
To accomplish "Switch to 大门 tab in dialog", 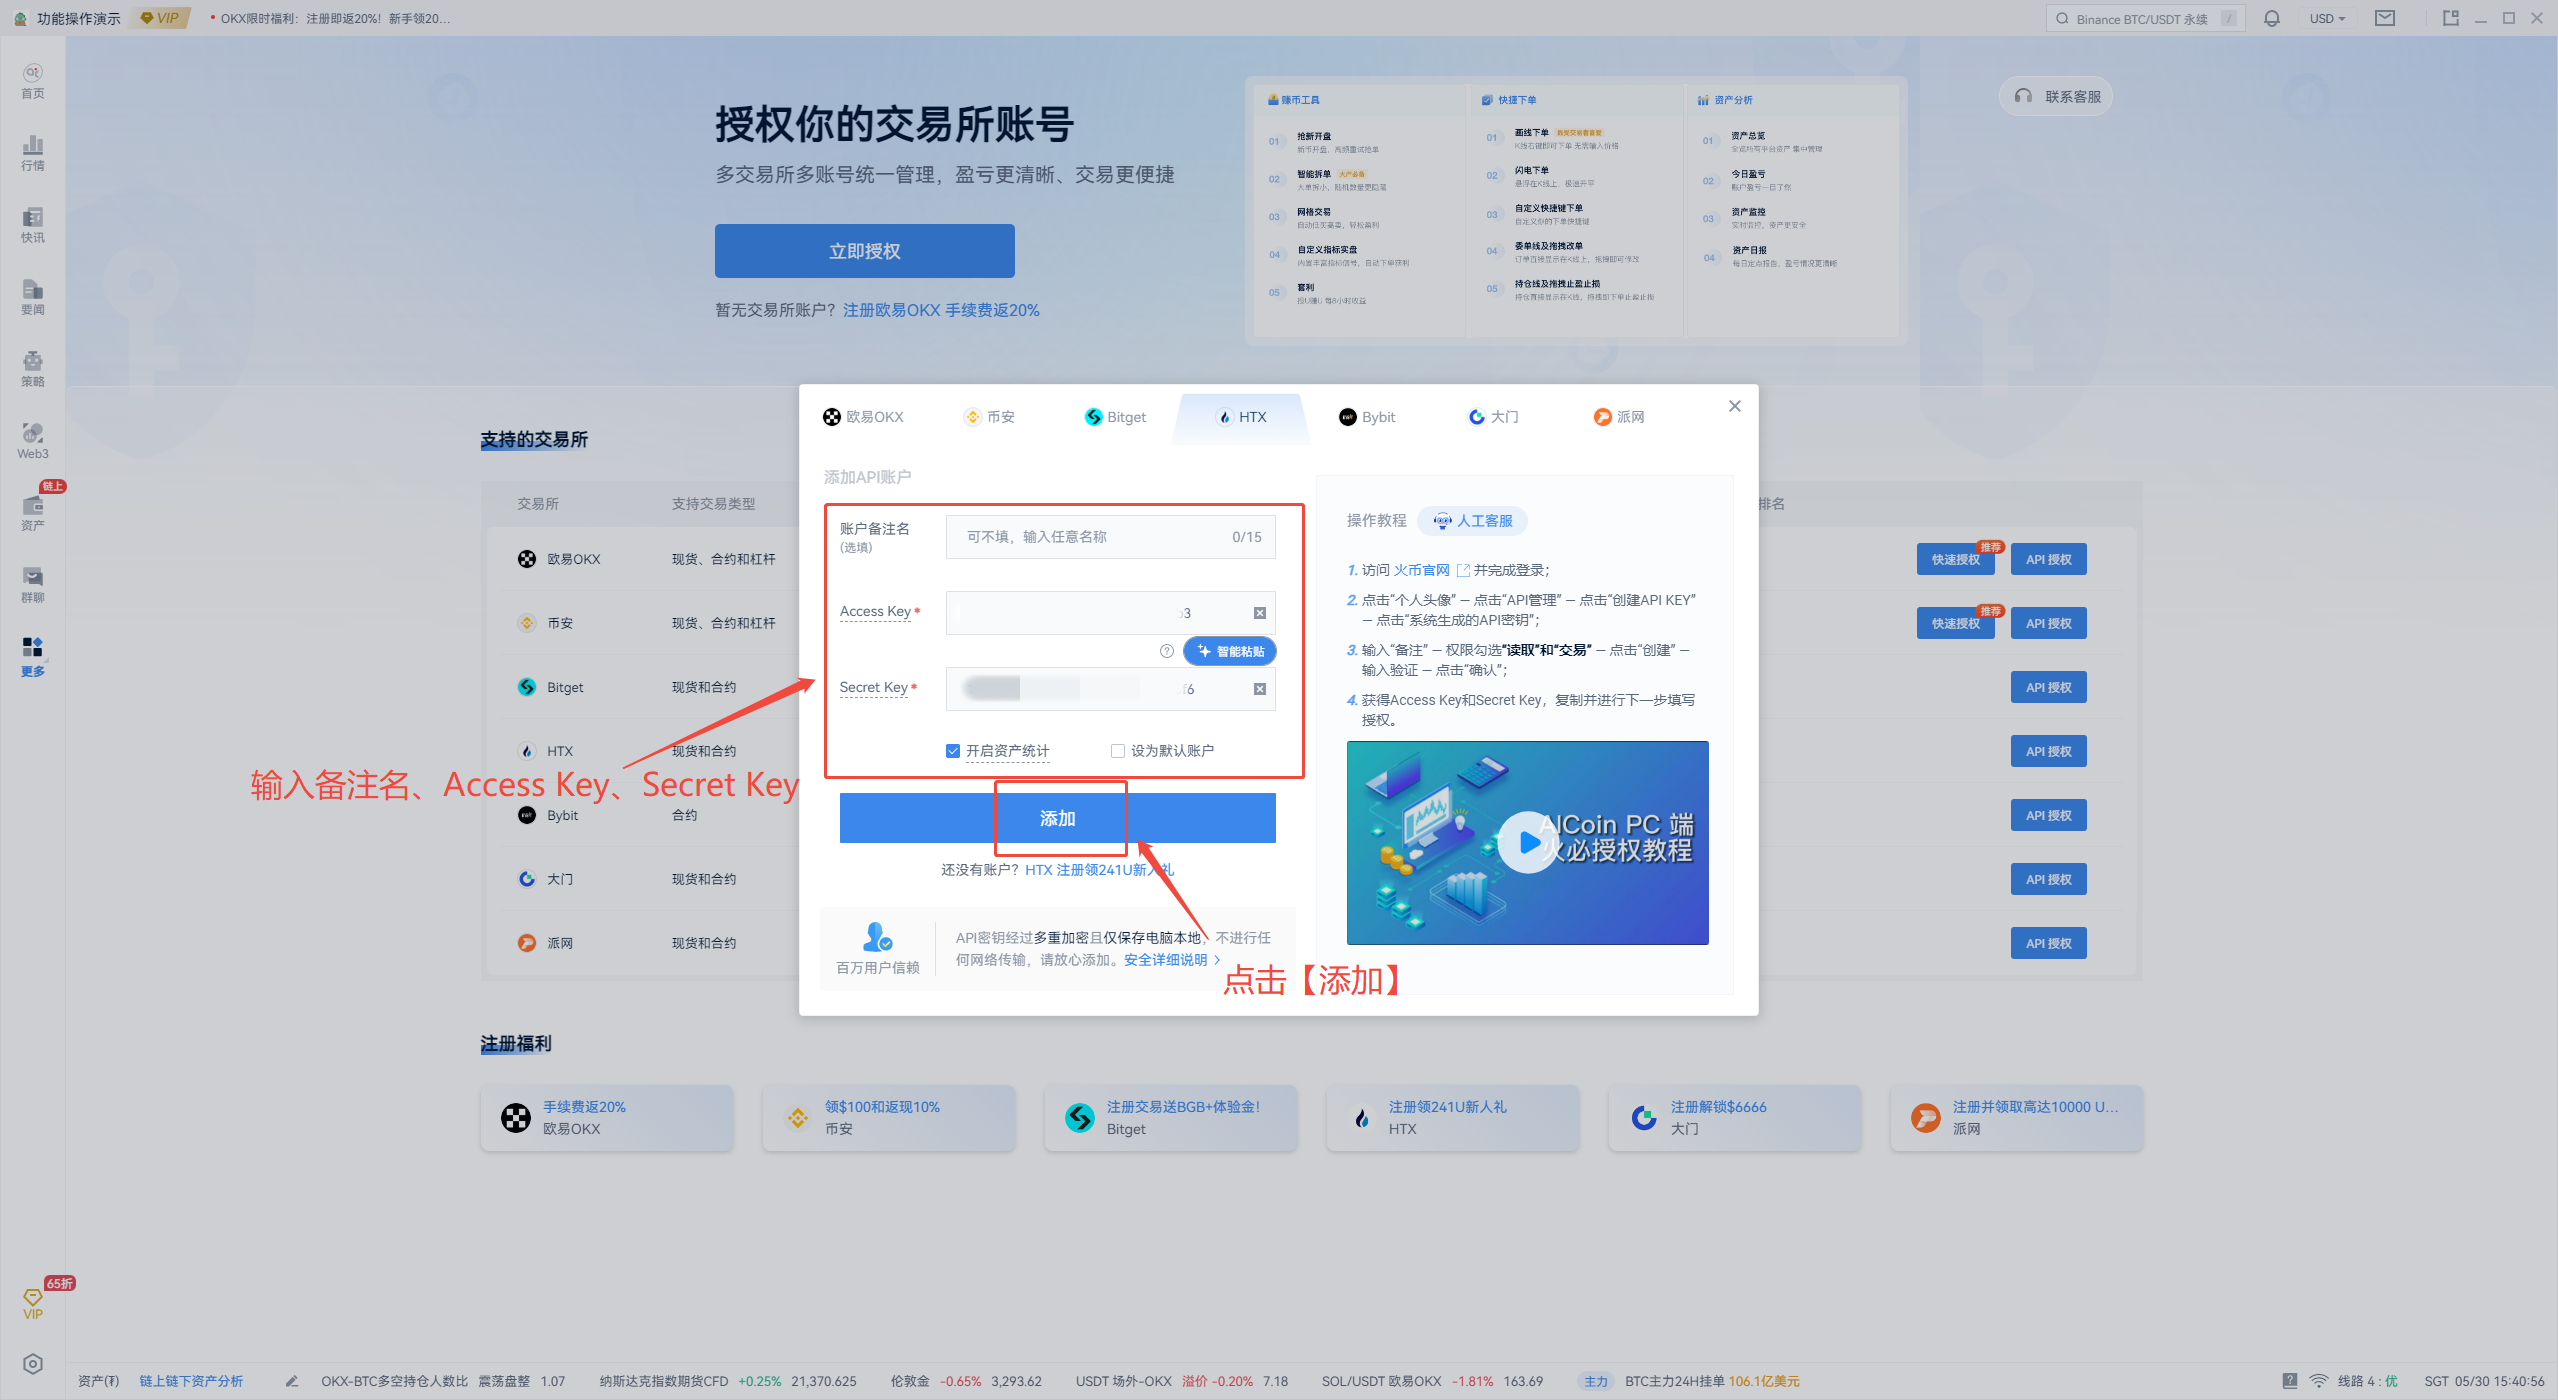I will [x=1493, y=417].
